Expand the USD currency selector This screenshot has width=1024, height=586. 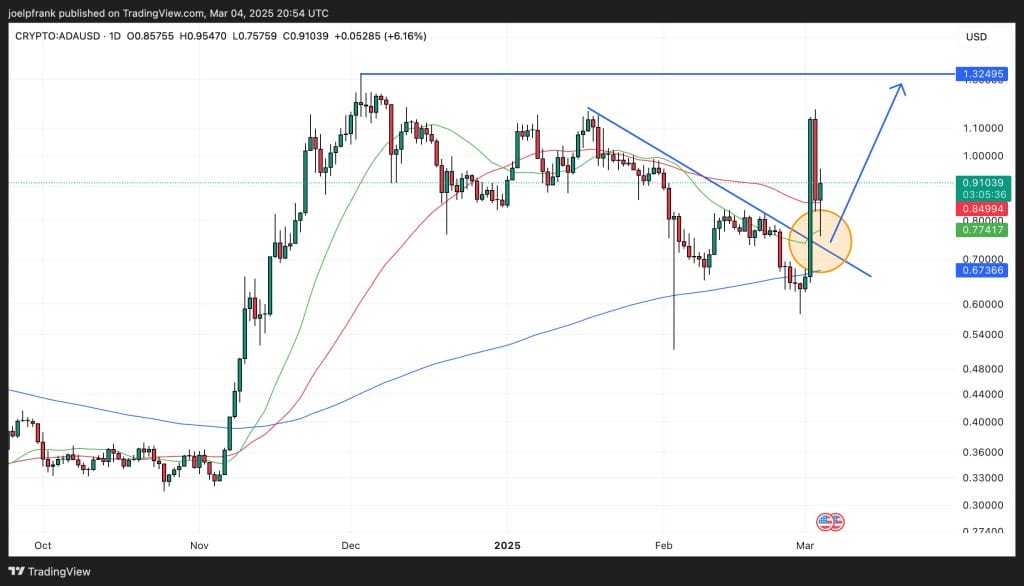[x=978, y=34]
